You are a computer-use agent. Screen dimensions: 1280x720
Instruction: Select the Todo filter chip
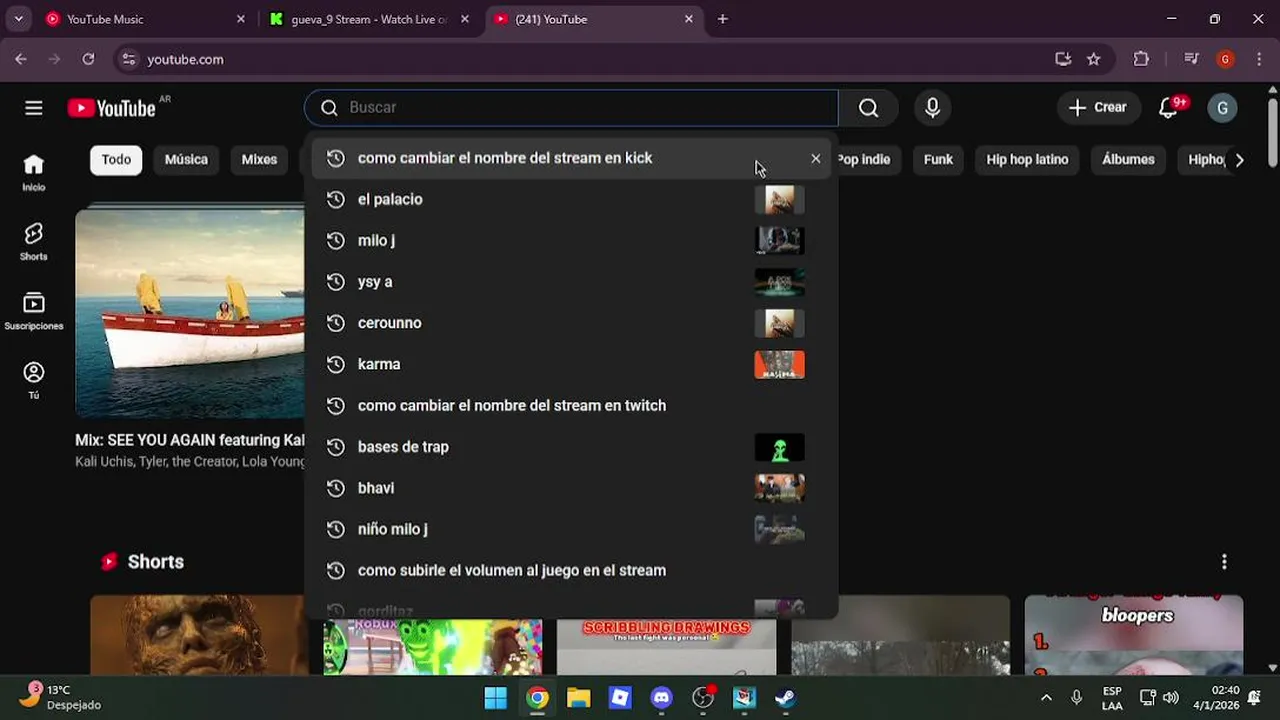(x=116, y=160)
